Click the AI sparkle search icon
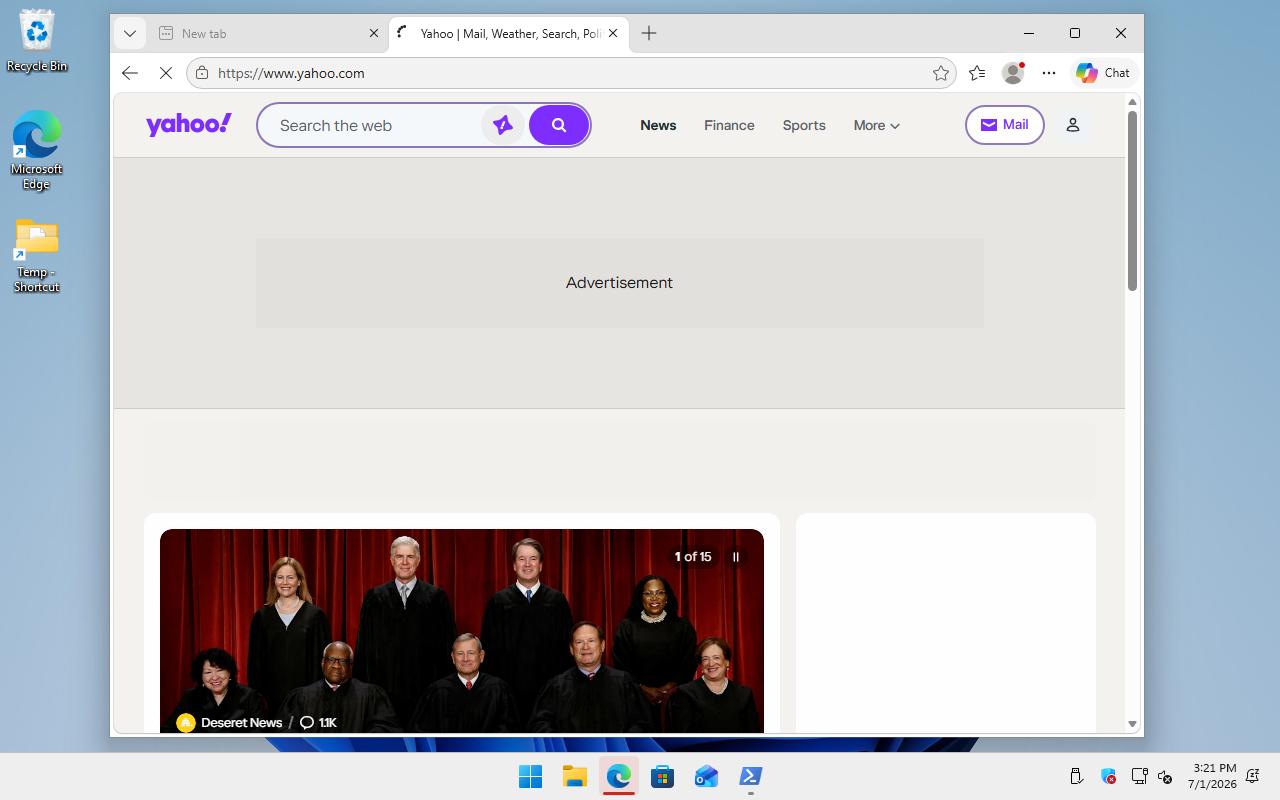 pos(503,125)
